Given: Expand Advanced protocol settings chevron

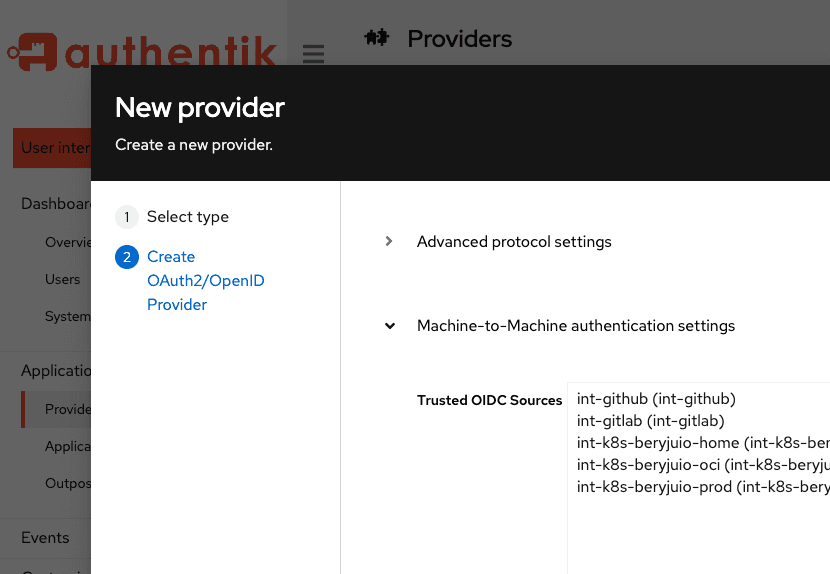Looking at the screenshot, I should point(389,242).
